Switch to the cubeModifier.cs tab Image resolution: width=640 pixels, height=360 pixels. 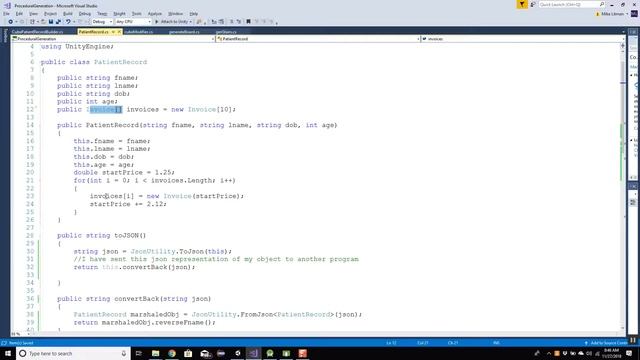coord(139,32)
